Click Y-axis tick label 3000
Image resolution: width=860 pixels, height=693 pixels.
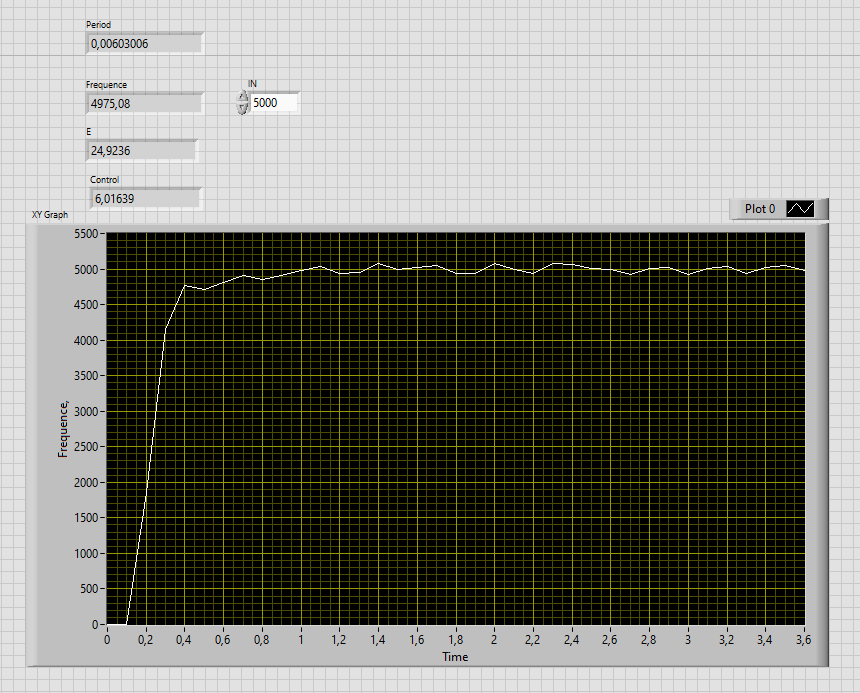(86, 412)
